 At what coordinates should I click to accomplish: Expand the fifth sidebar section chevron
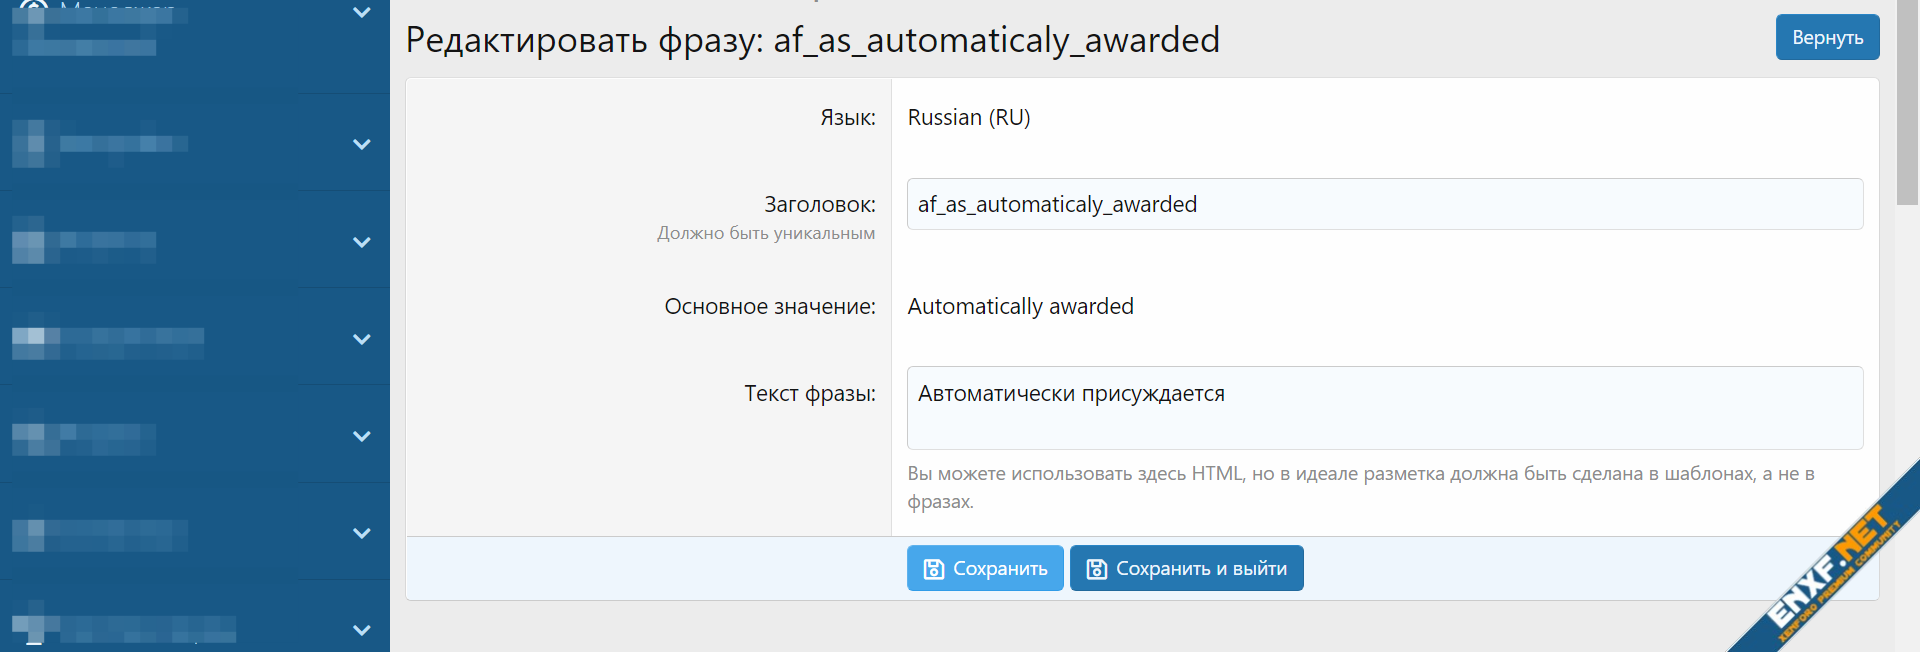coord(362,436)
